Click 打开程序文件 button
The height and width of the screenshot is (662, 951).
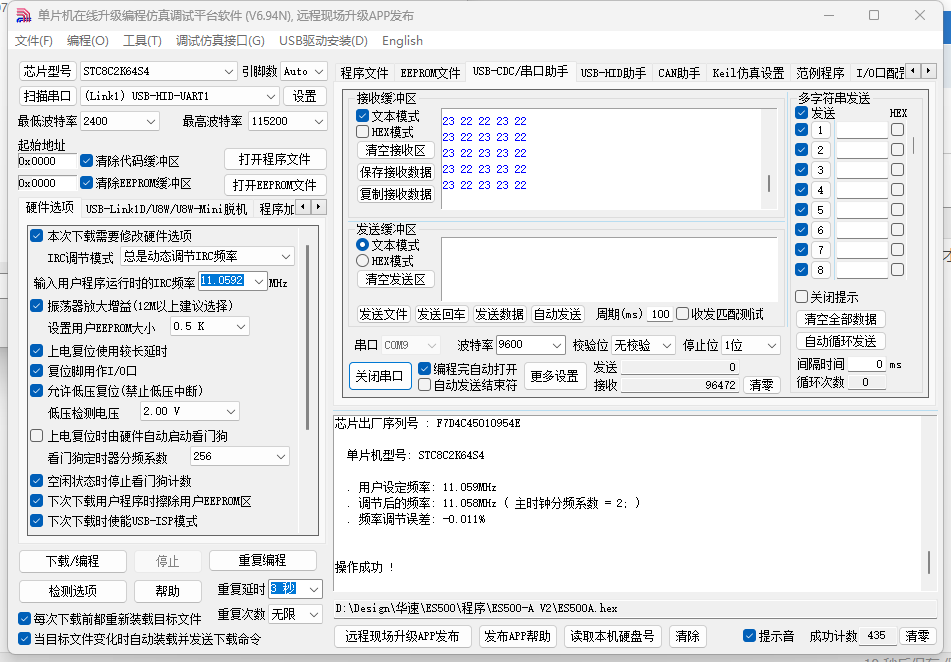pyautogui.click(x=275, y=160)
